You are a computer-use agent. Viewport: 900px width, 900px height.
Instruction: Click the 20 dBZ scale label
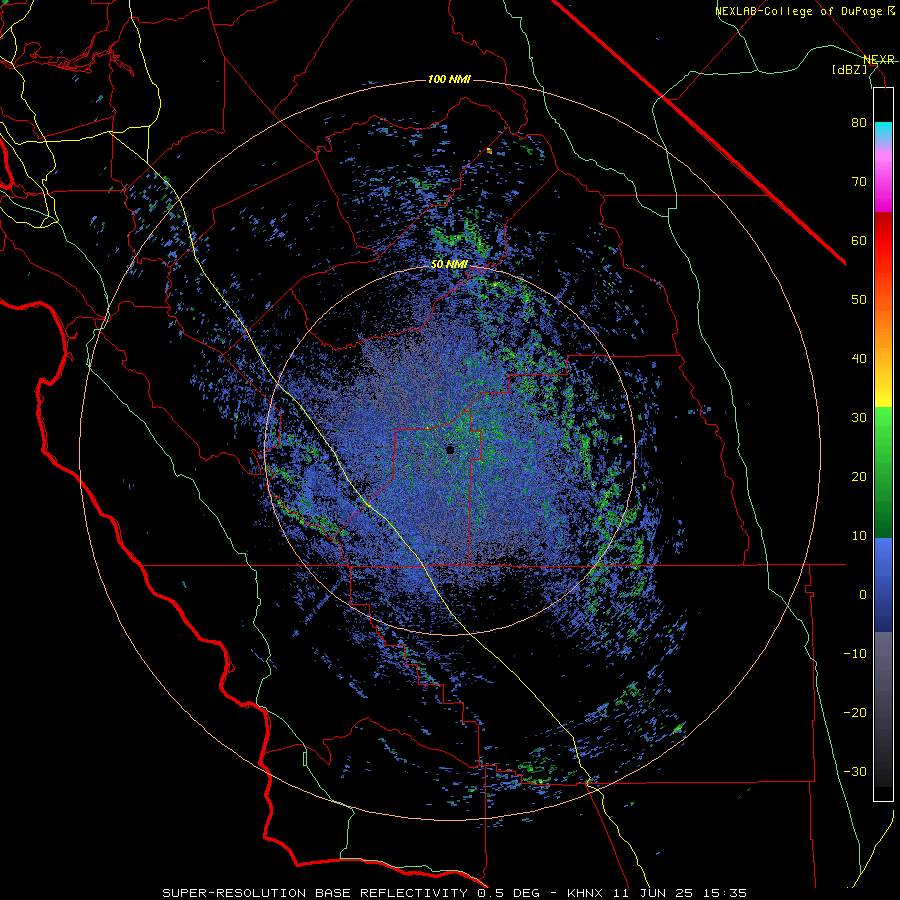[859, 476]
